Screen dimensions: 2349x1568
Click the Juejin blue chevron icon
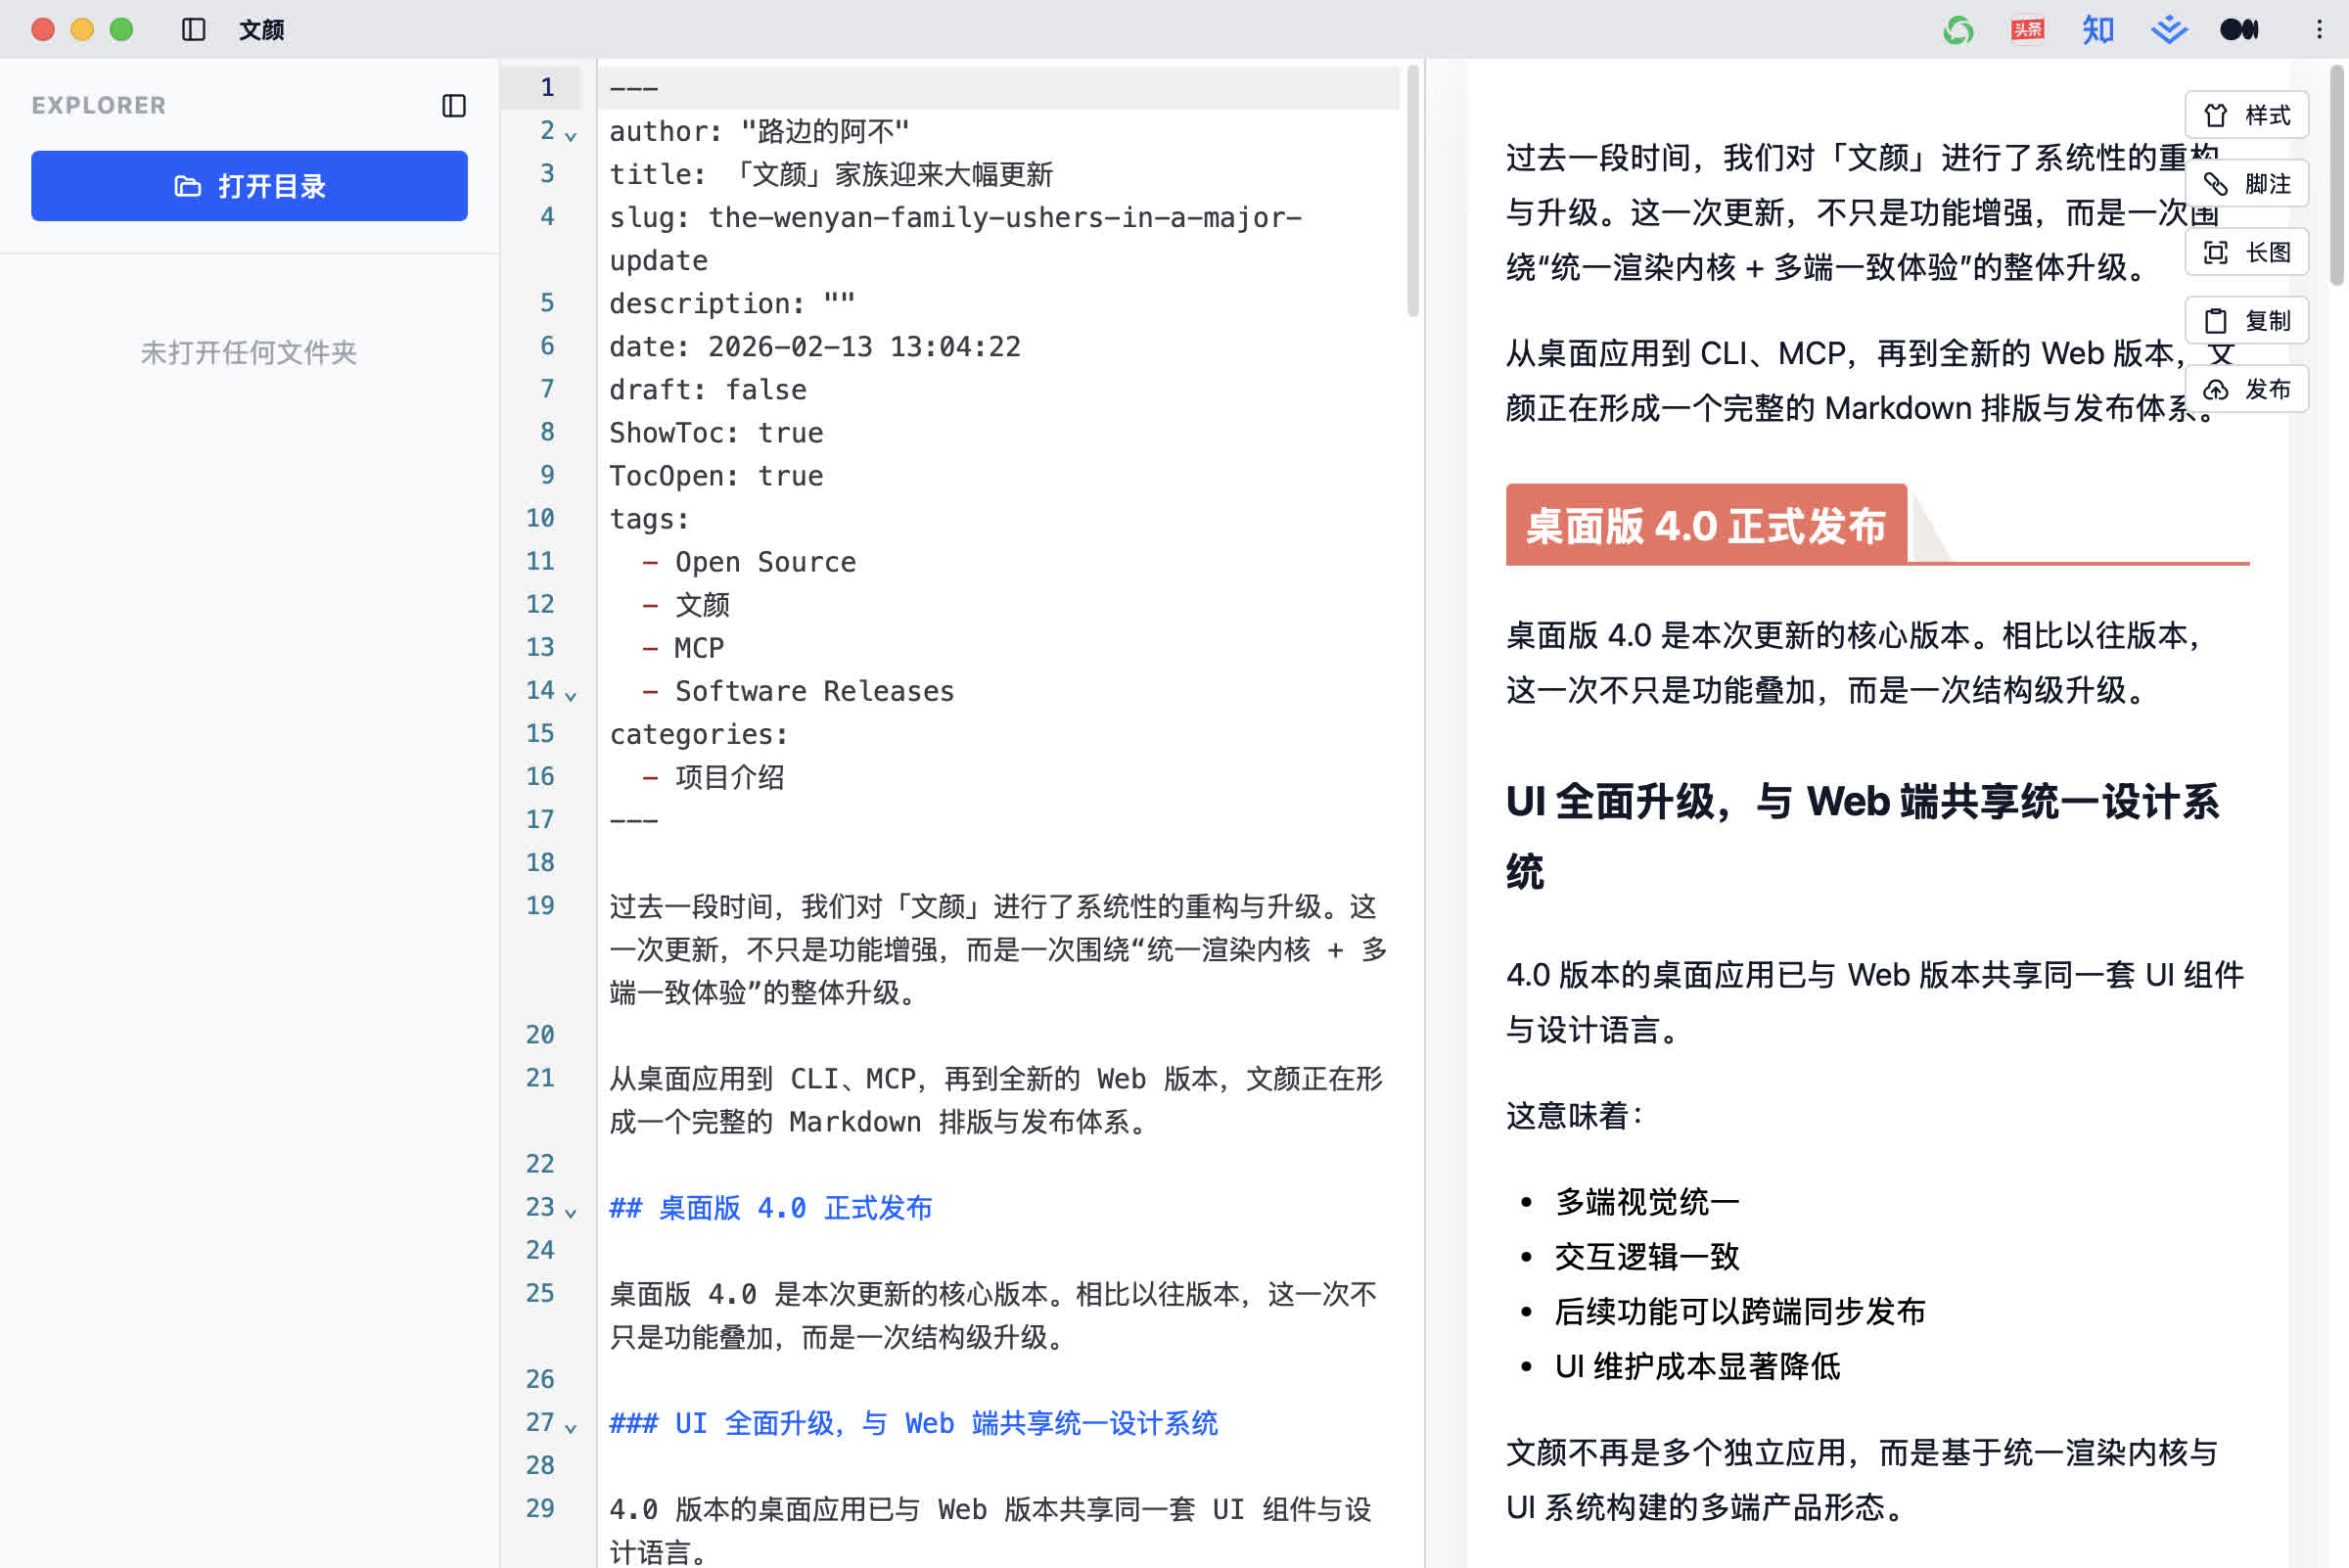(2168, 30)
